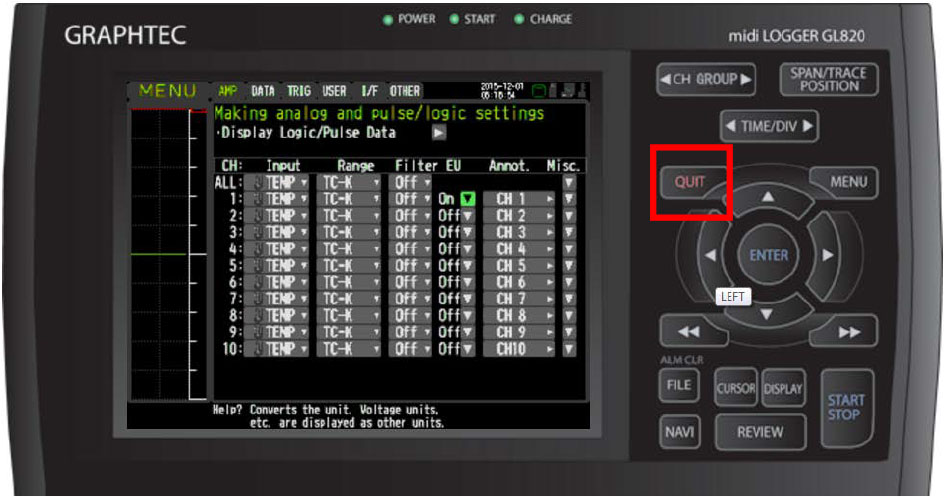
Task: Click the CH GROUP key
Action: pos(706,79)
